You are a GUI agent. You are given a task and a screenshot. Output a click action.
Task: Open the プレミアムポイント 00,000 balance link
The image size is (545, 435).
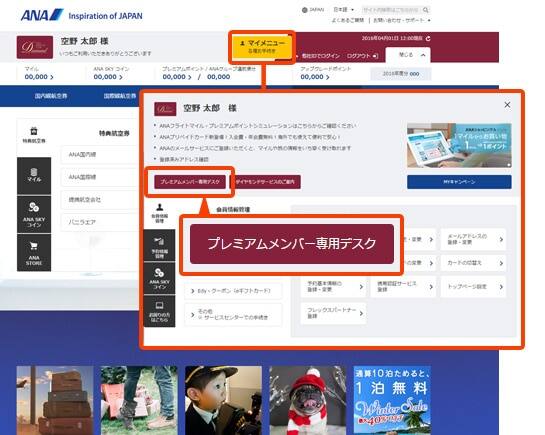click(177, 77)
